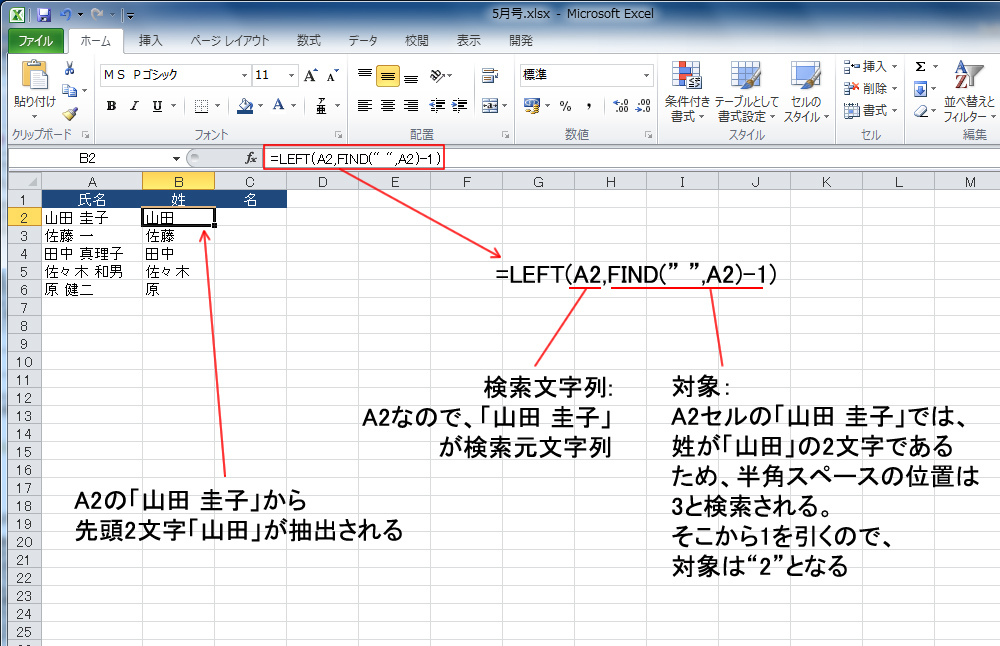
Task: Click the Copy icon in clipboard group
Action: [x=69, y=91]
